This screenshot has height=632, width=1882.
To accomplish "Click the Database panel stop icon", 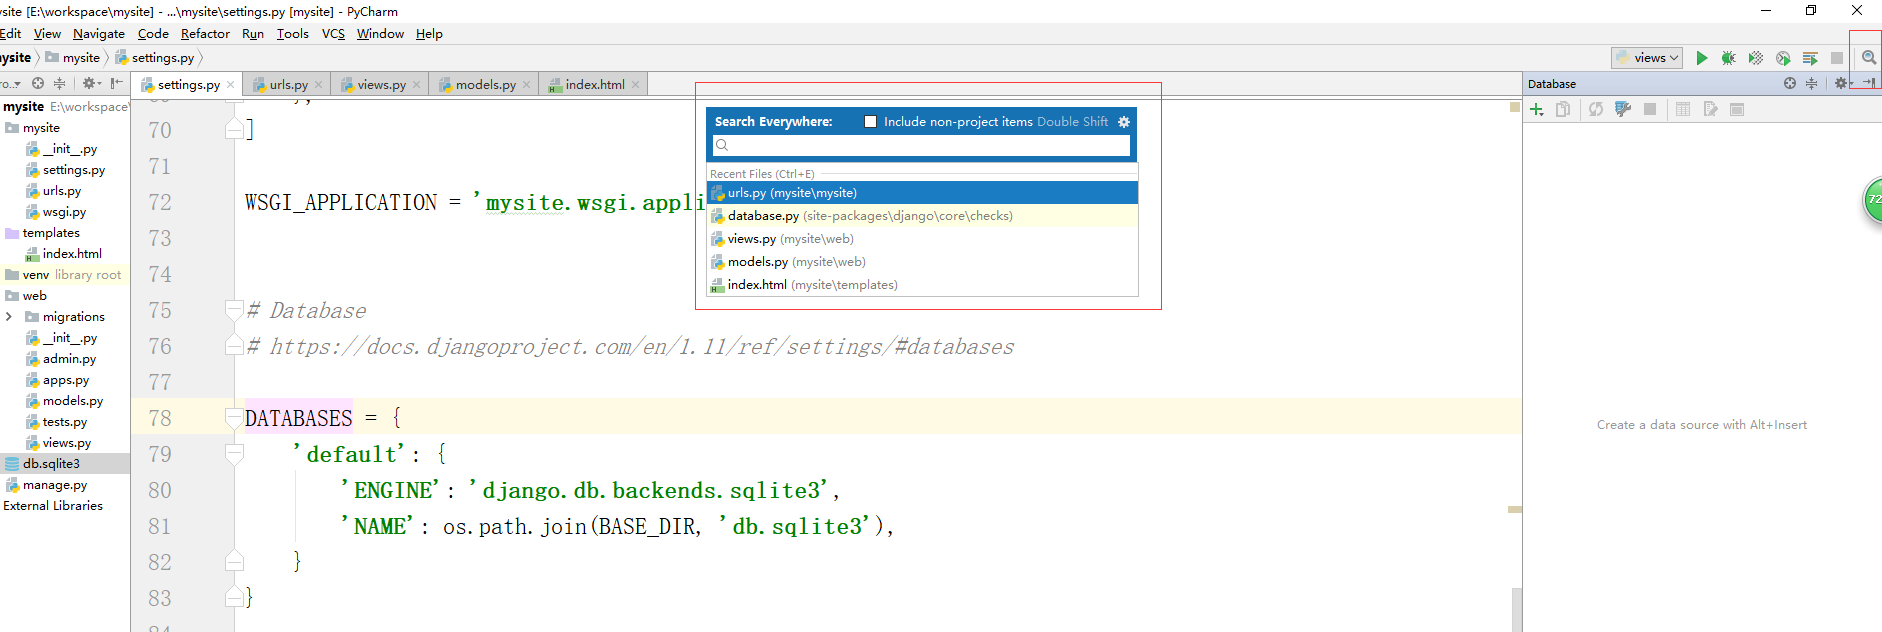I will point(1650,109).
